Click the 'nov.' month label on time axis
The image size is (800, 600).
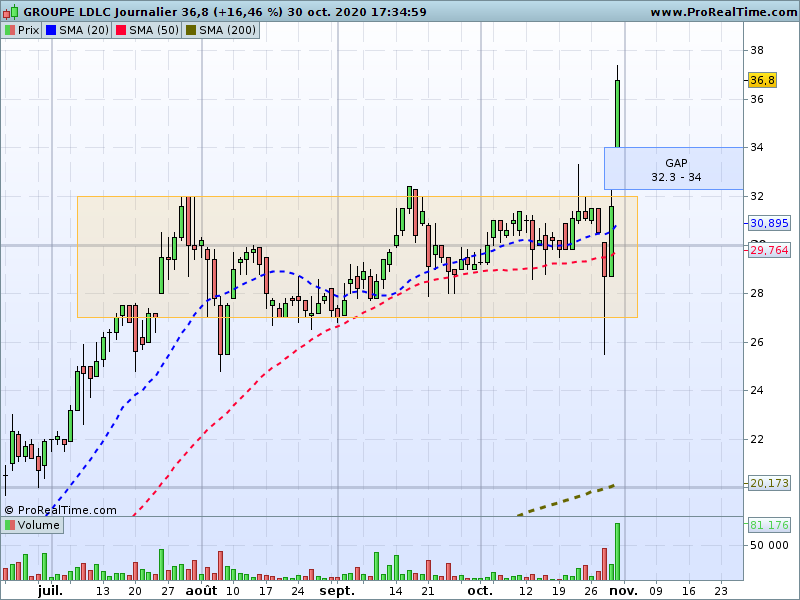click(624, 591)
